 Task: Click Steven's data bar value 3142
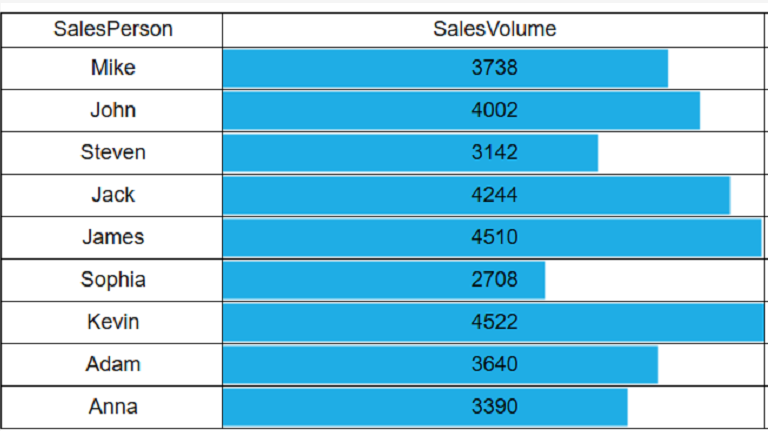pos(494,152)
